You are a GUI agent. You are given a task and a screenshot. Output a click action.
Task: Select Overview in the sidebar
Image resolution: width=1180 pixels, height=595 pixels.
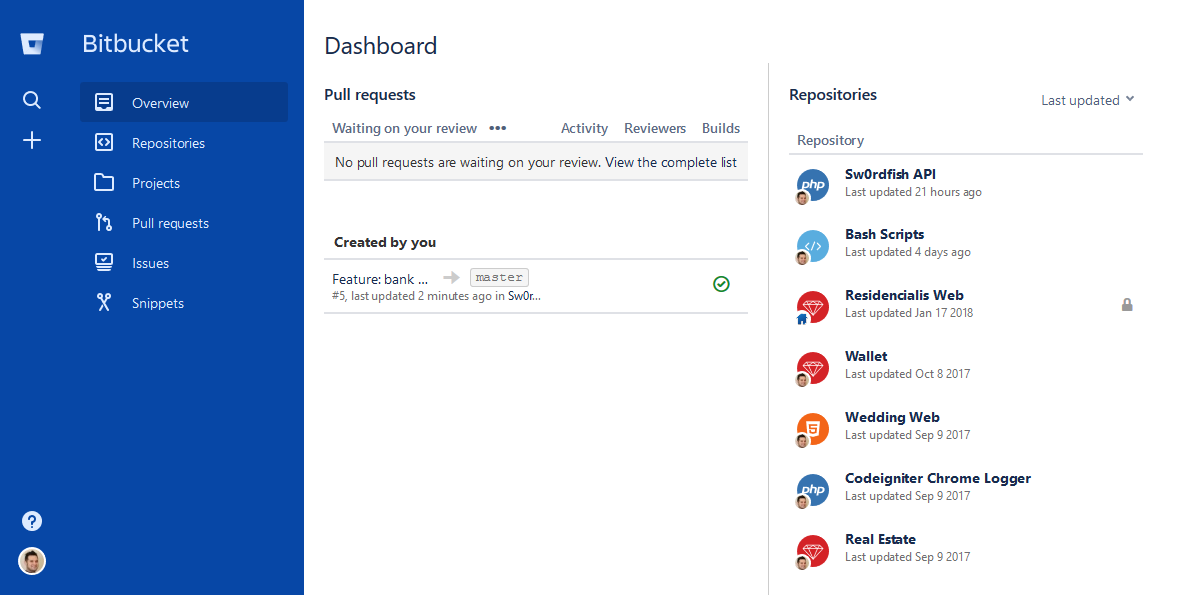(x=184, y=102)
